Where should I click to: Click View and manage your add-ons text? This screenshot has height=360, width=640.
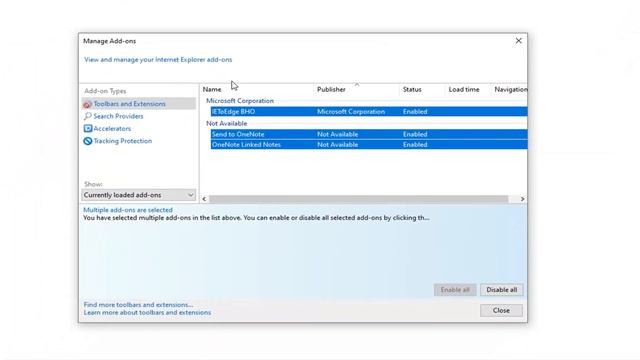coord(158,60)
